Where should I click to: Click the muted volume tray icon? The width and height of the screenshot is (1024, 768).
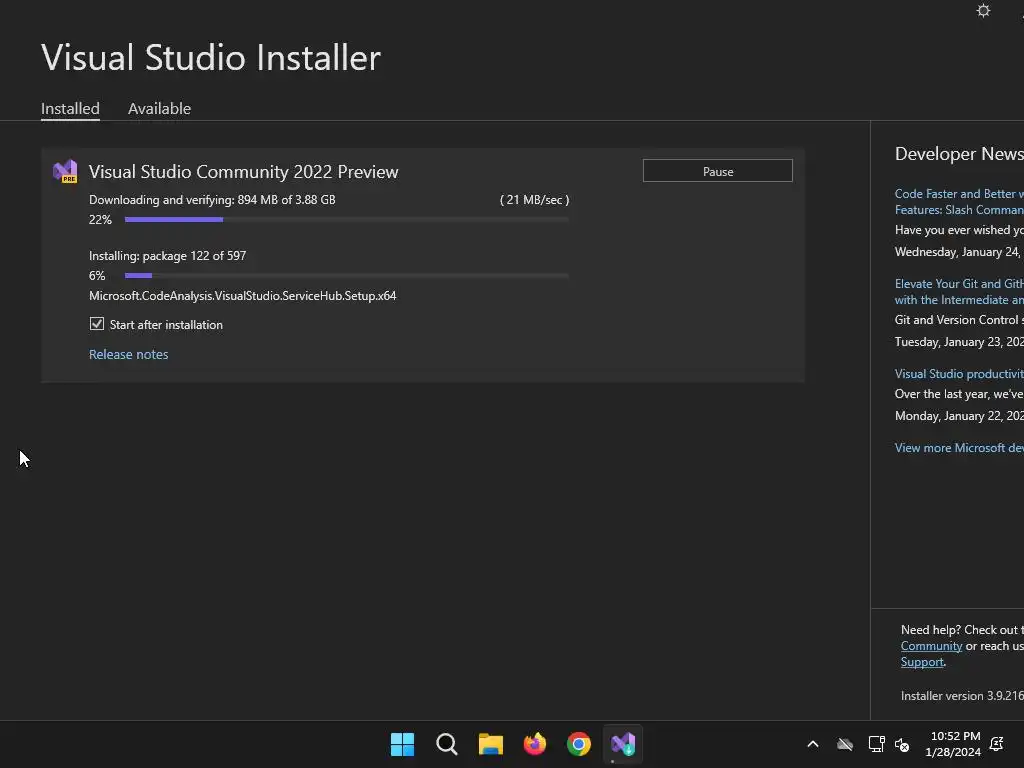coord(902,744)
